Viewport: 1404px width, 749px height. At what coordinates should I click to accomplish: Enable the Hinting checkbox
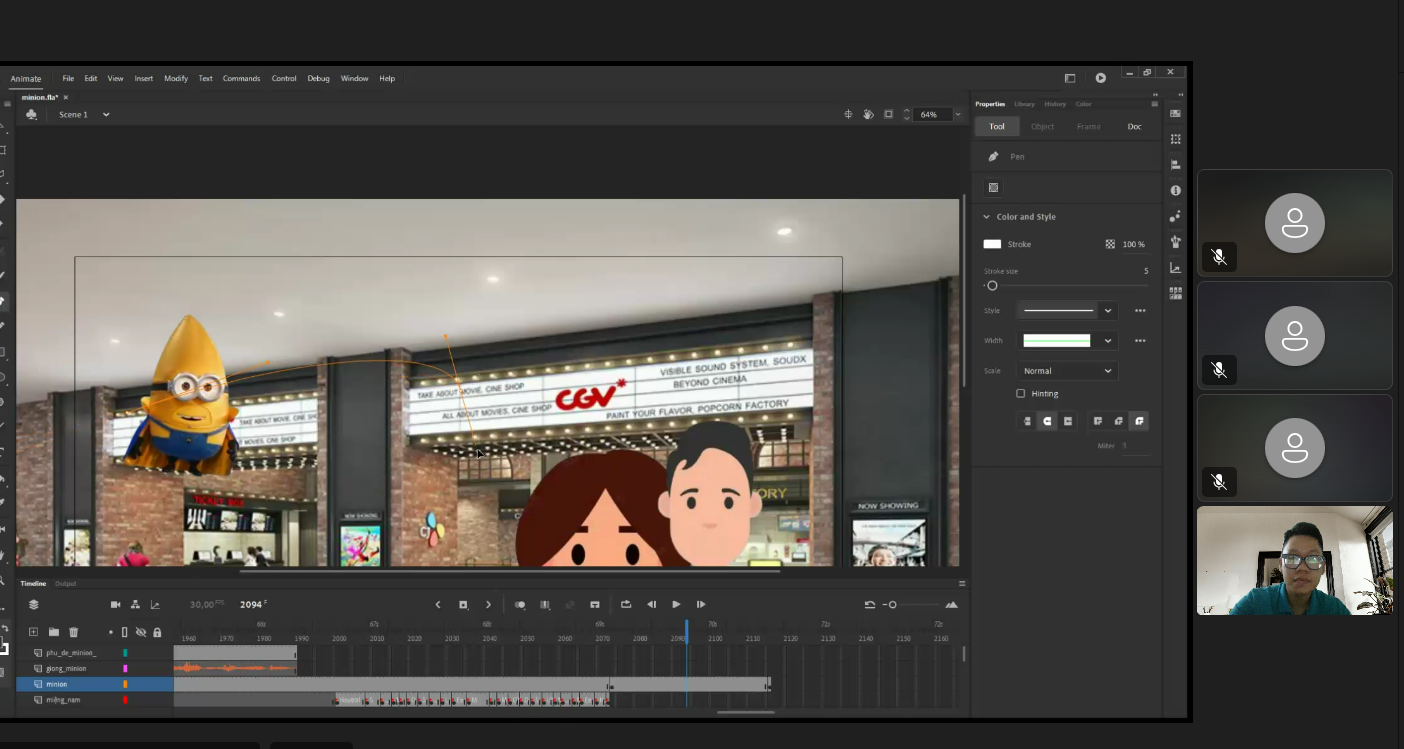coord(1020,393)
